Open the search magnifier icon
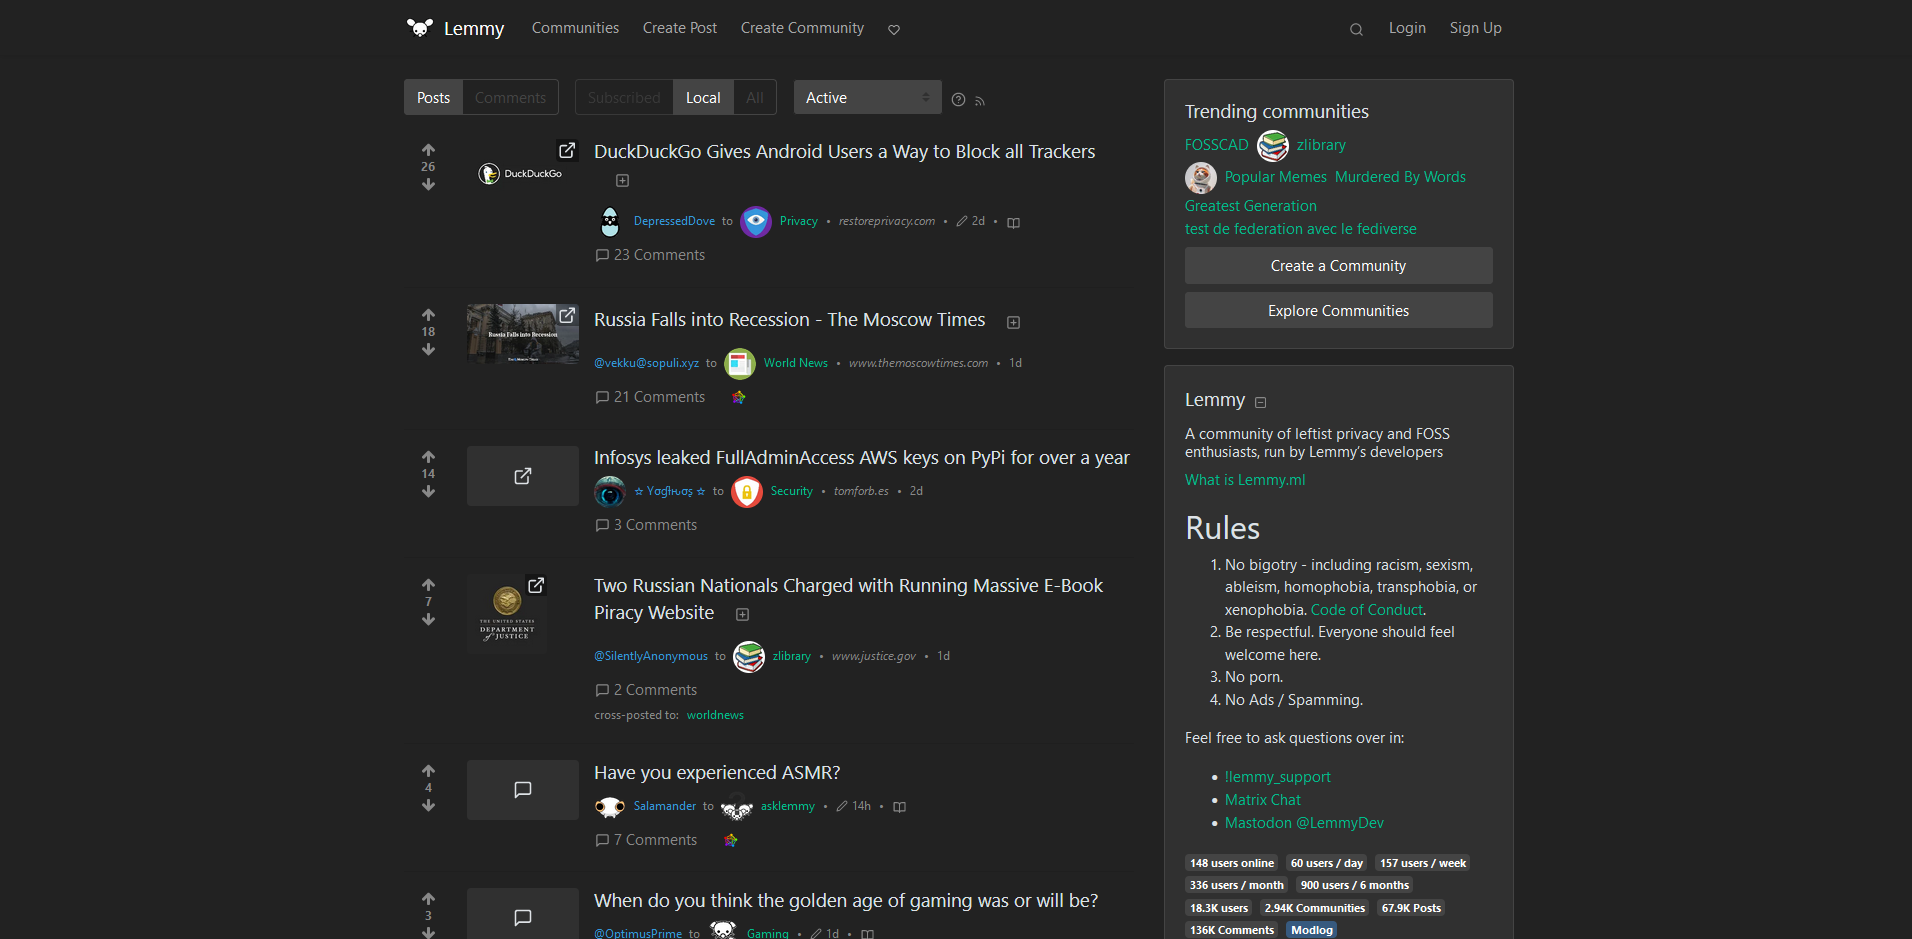 (1356, 29)
